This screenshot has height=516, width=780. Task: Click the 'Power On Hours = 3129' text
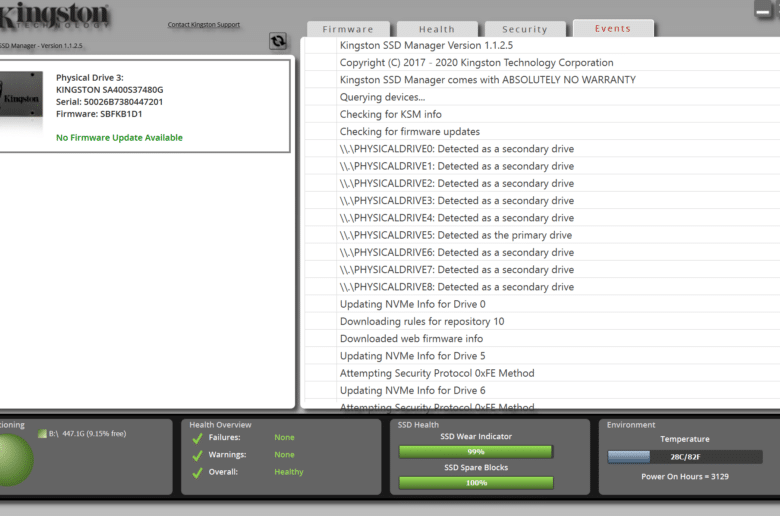point(684,477)
